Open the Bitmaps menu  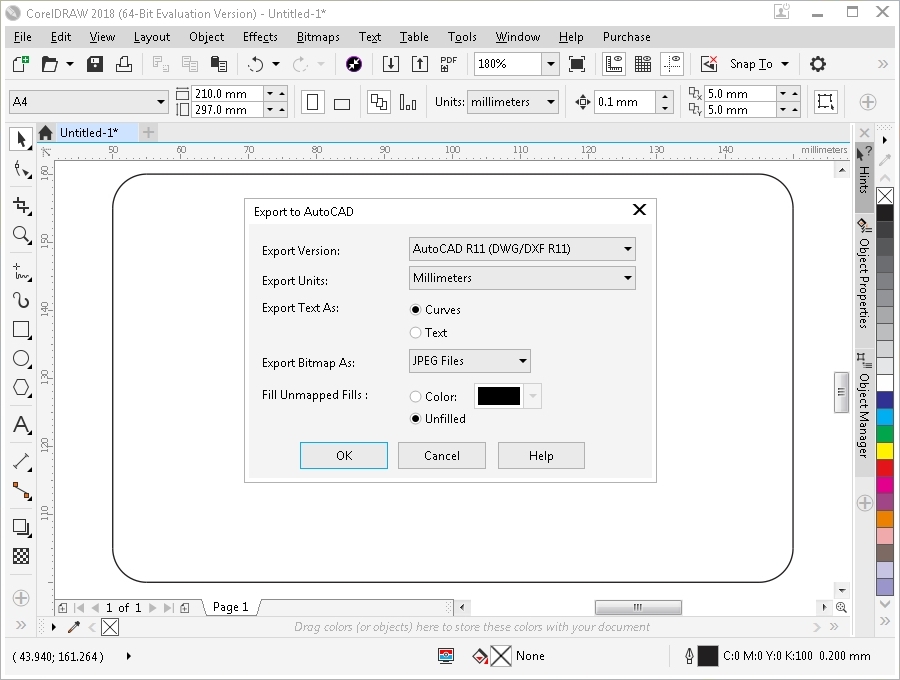tap(318, 37)
